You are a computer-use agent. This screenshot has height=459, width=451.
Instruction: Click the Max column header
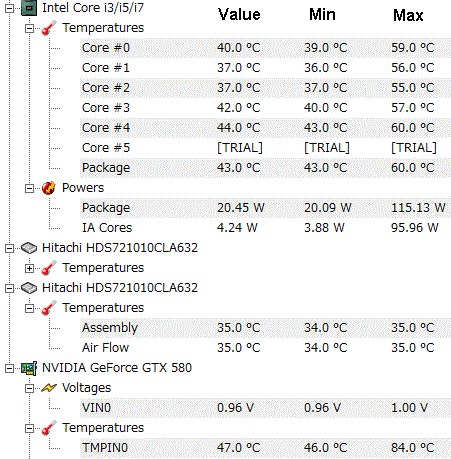[408, 15]
